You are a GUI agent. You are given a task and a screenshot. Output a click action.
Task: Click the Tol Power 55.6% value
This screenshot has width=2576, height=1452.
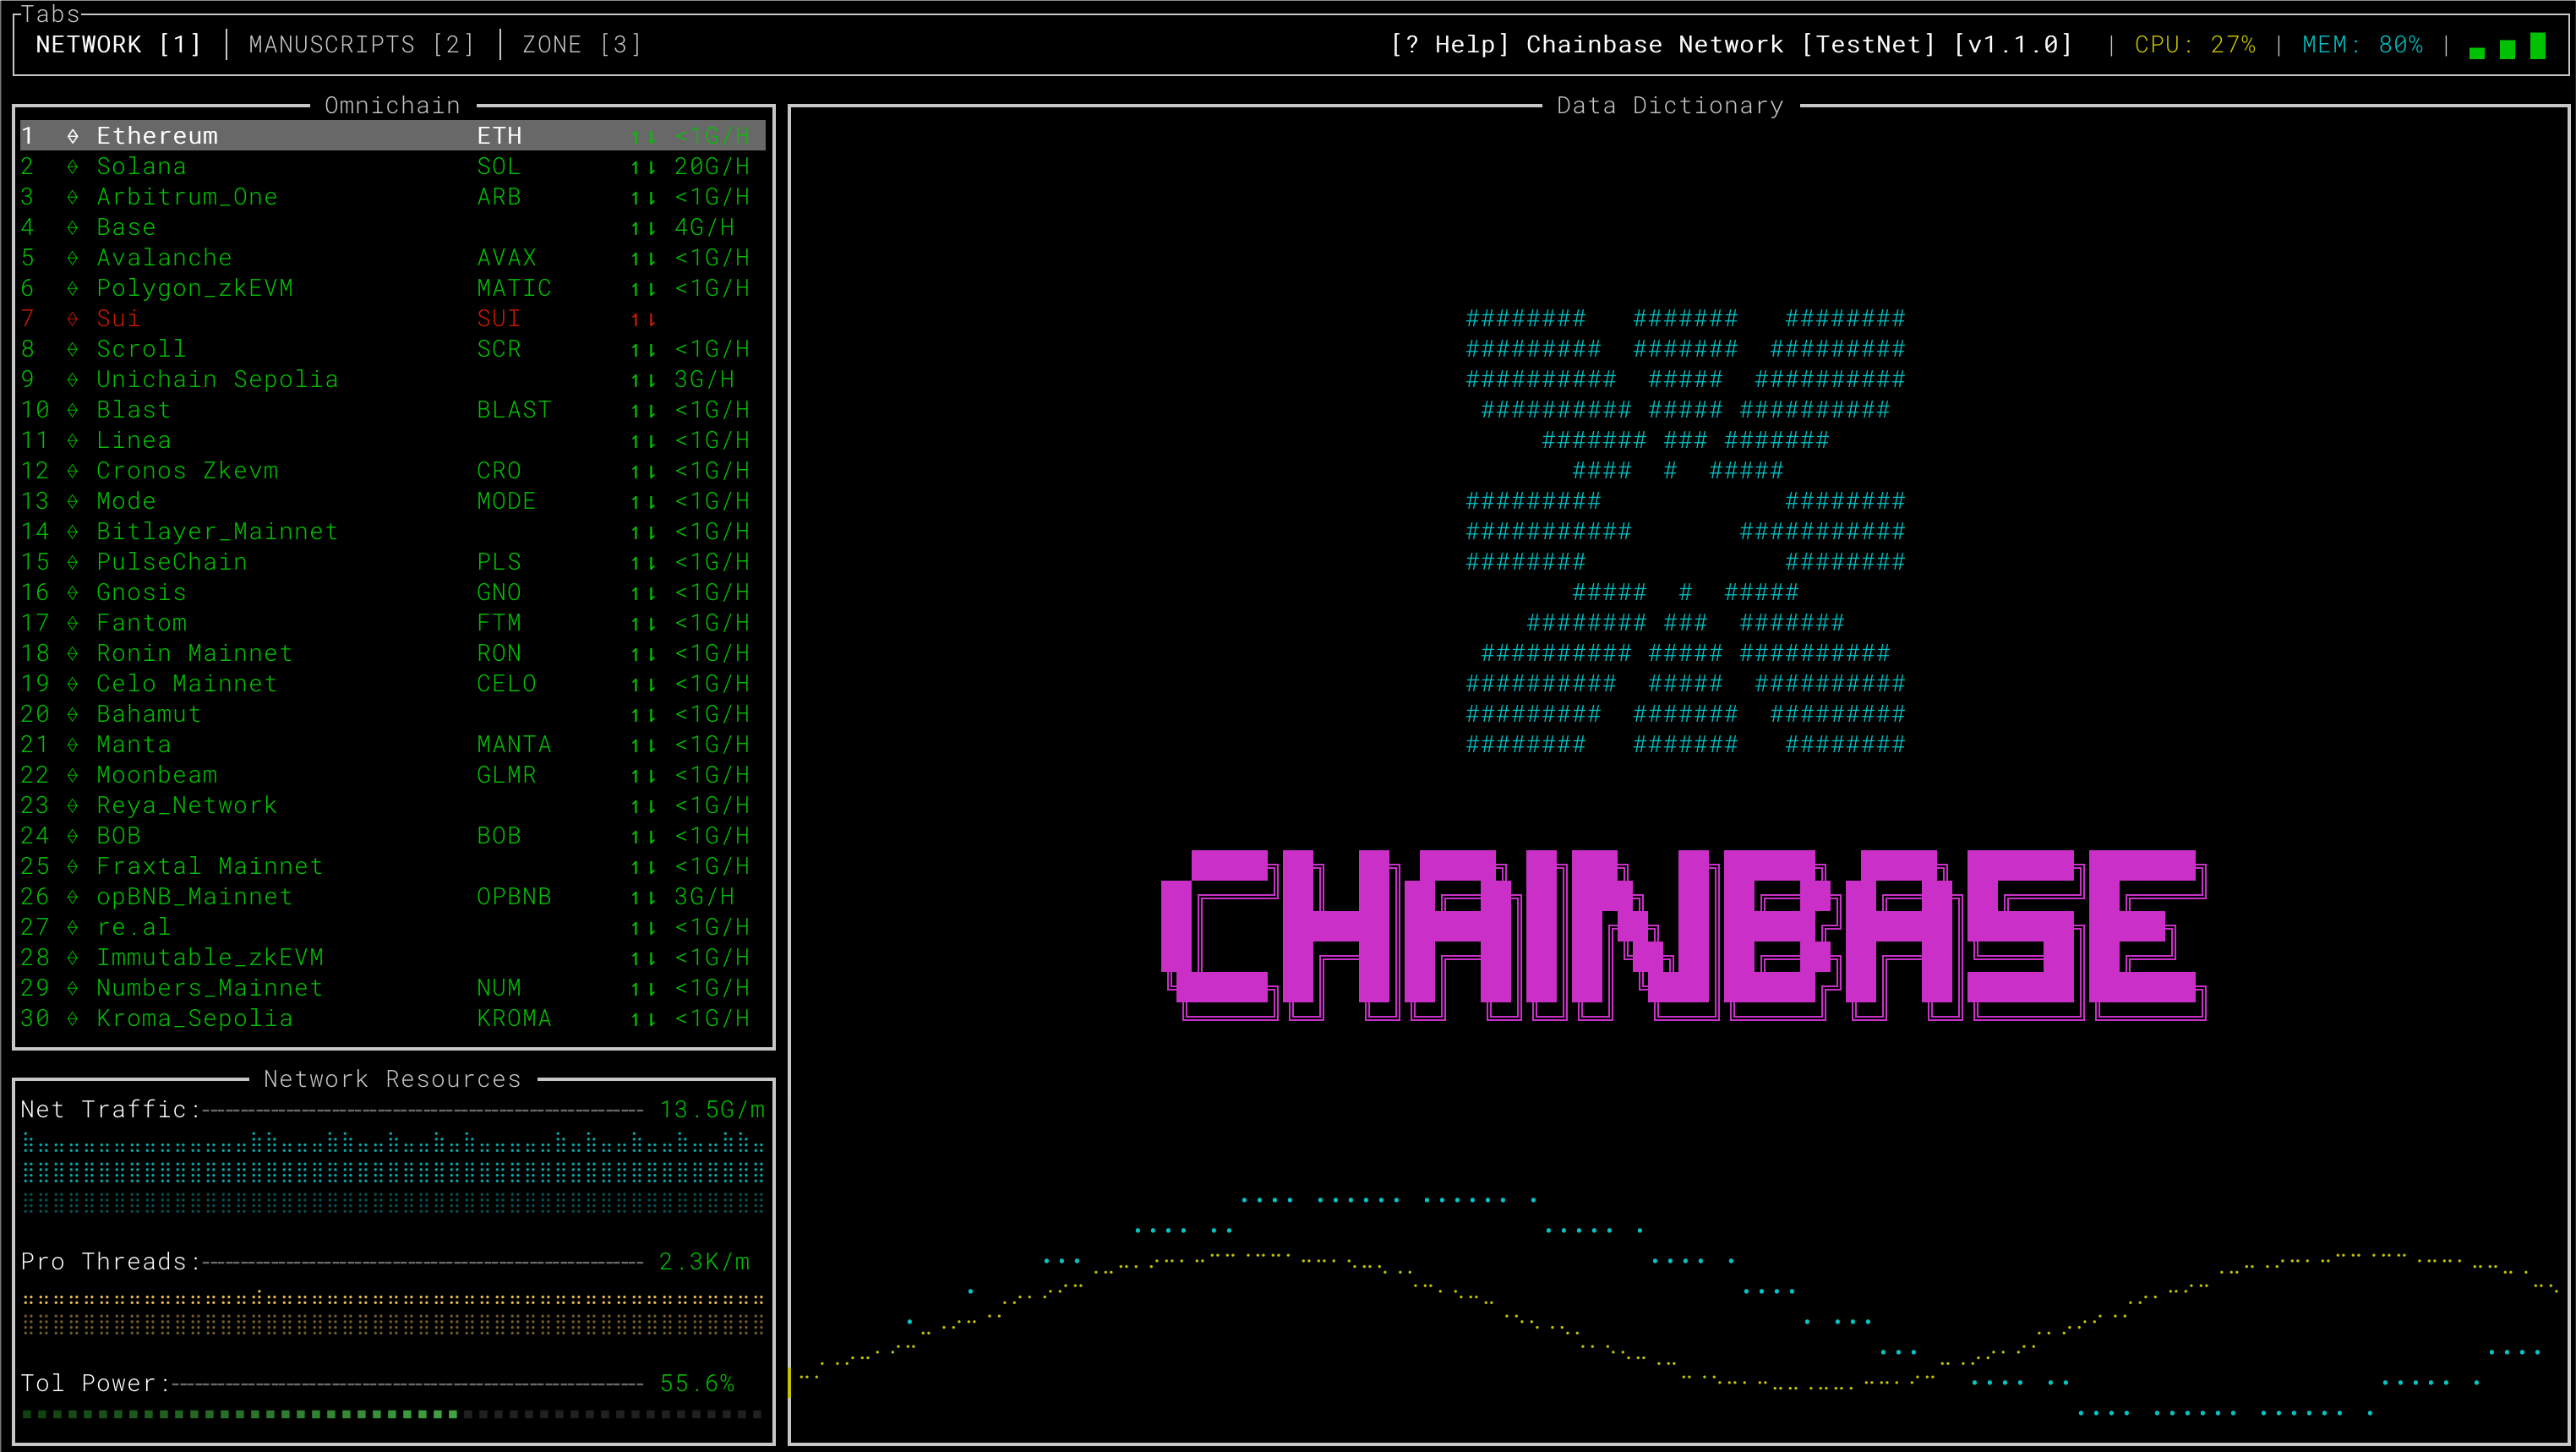click(697, 1384)
